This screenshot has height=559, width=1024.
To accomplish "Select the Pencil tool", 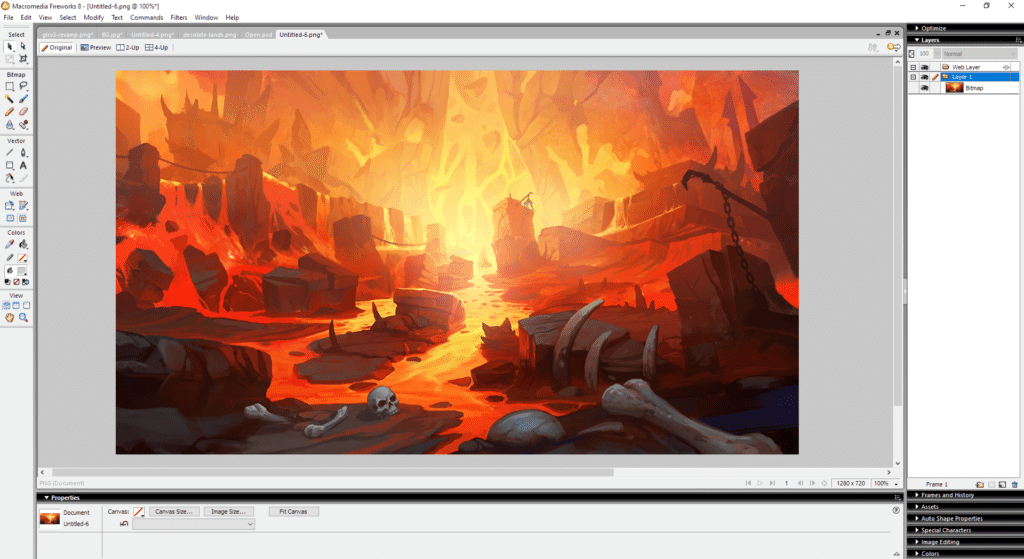I will pos(10,112).
